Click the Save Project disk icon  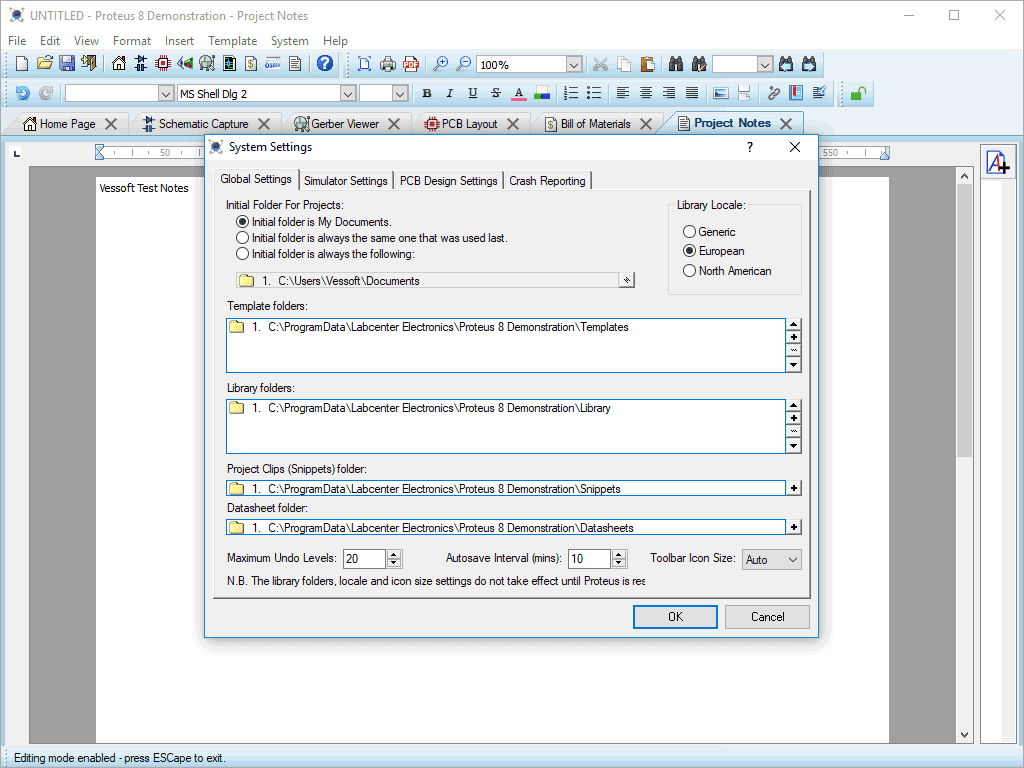point(67,64)
